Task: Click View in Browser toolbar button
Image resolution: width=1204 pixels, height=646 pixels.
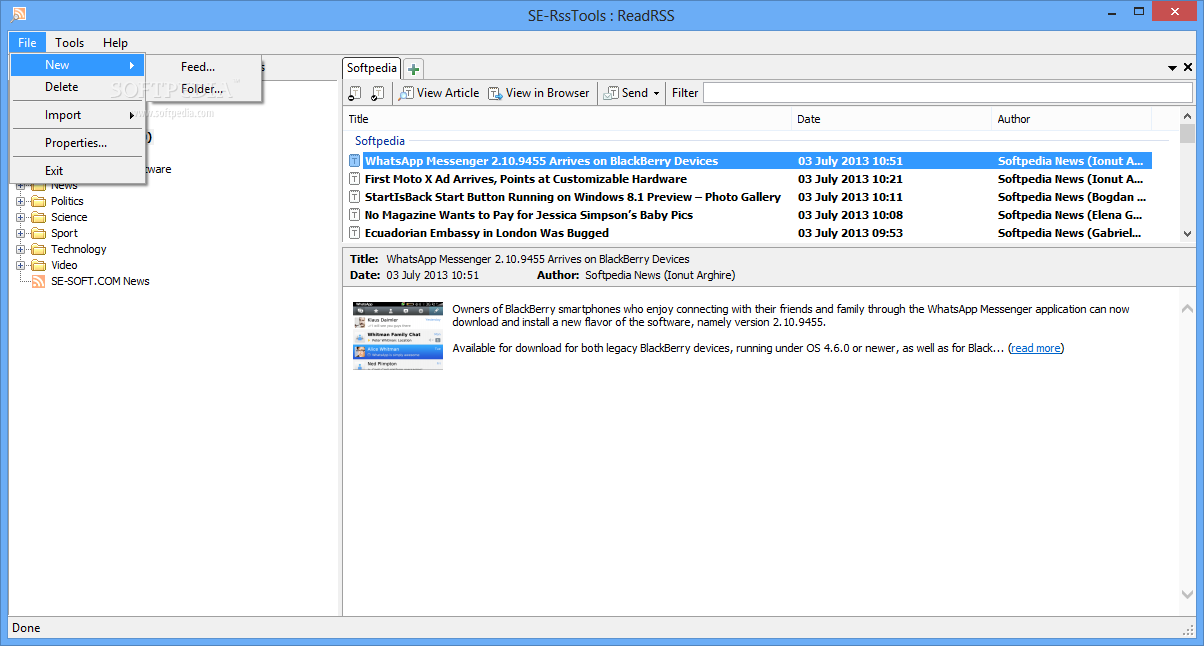Action: pyautogui.click(x=539, y=93)
